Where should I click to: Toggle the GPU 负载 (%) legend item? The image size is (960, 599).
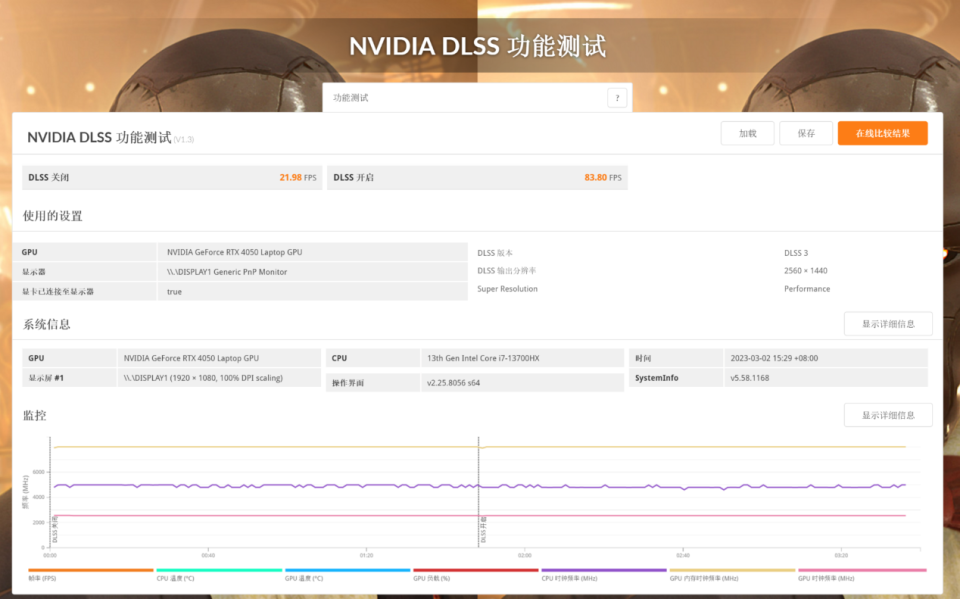tap(476, 575)
